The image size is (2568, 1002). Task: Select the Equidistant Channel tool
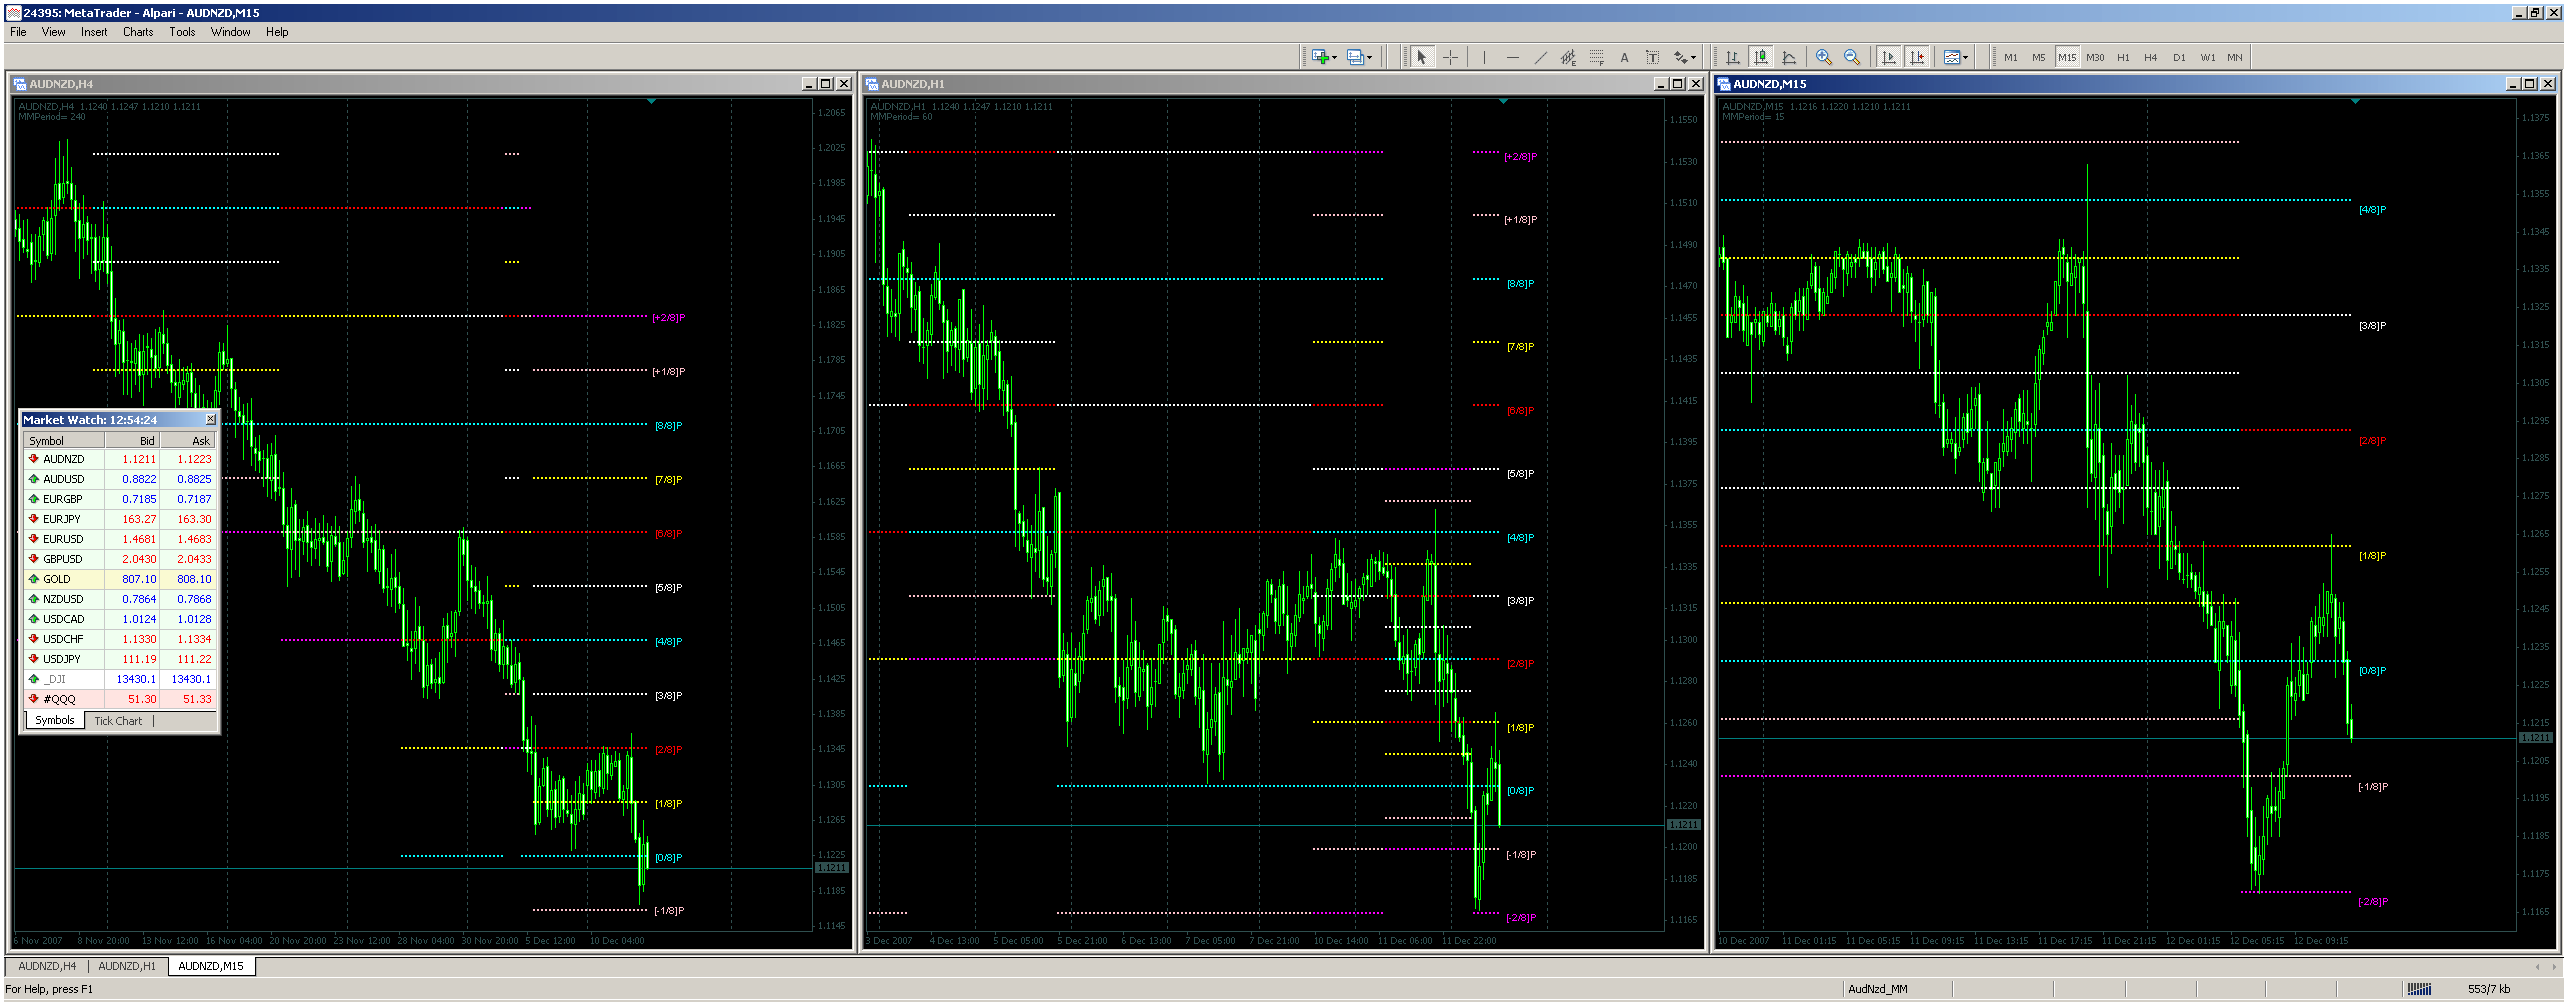click(1568, 57)
